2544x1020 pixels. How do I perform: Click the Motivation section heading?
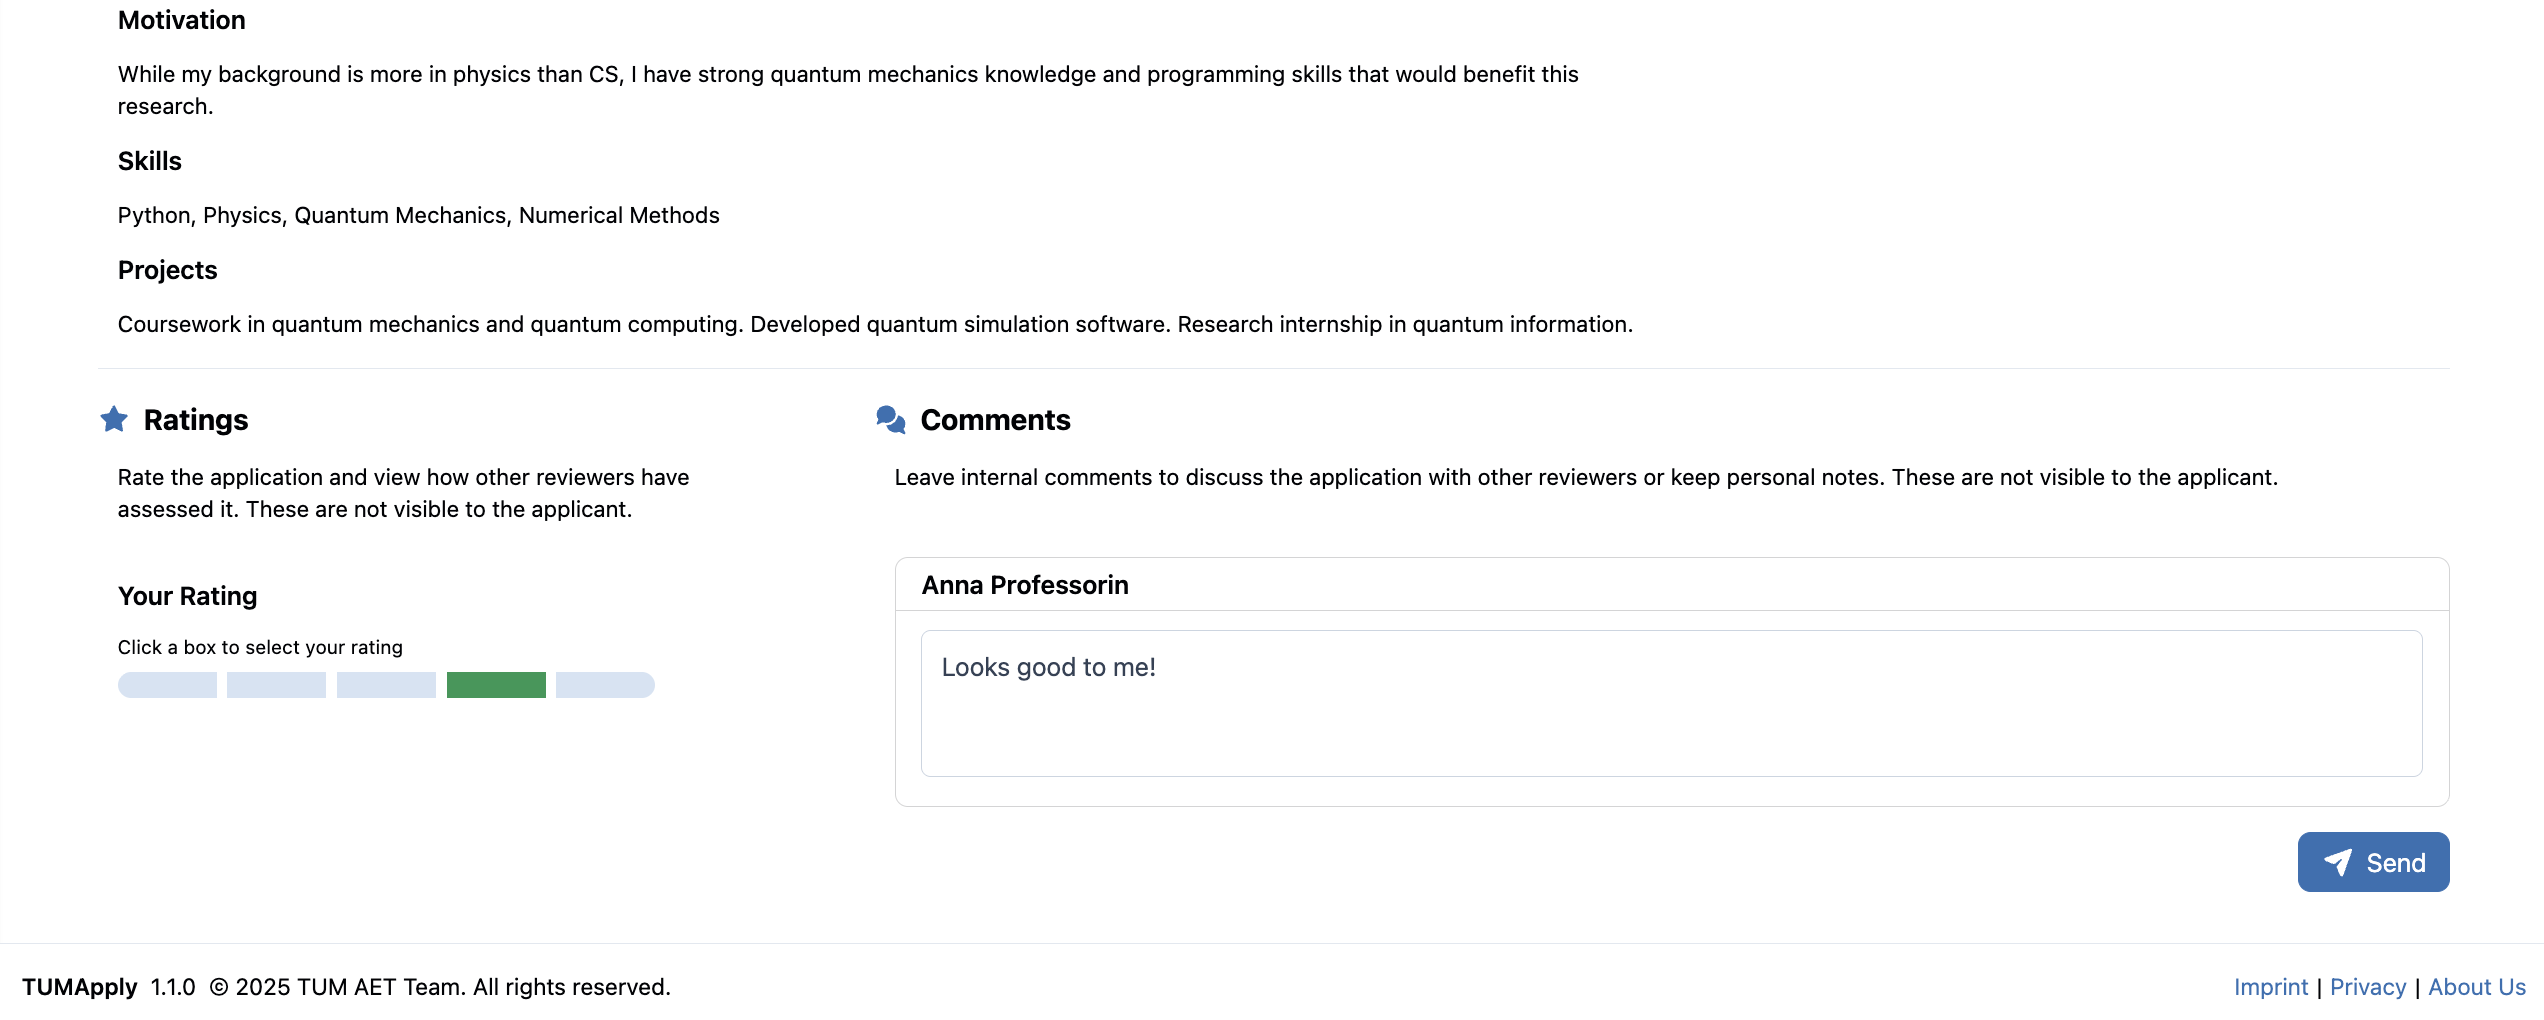pyautogui.click(x=181, y=20)
